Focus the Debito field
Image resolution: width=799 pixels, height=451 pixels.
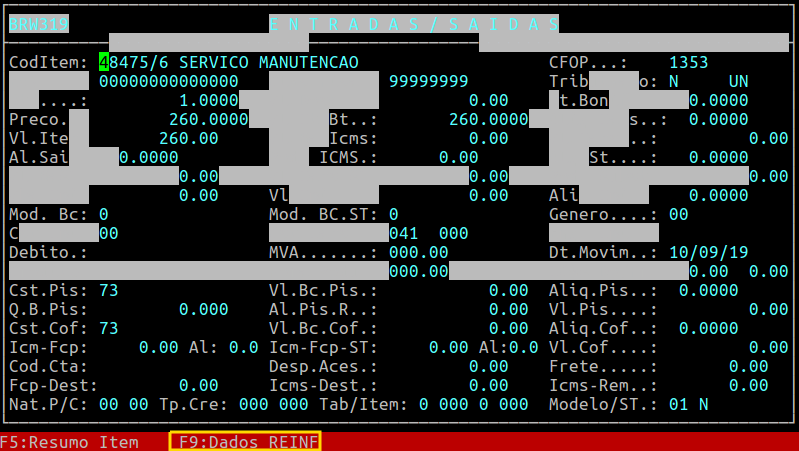click(x=150, y=252)
